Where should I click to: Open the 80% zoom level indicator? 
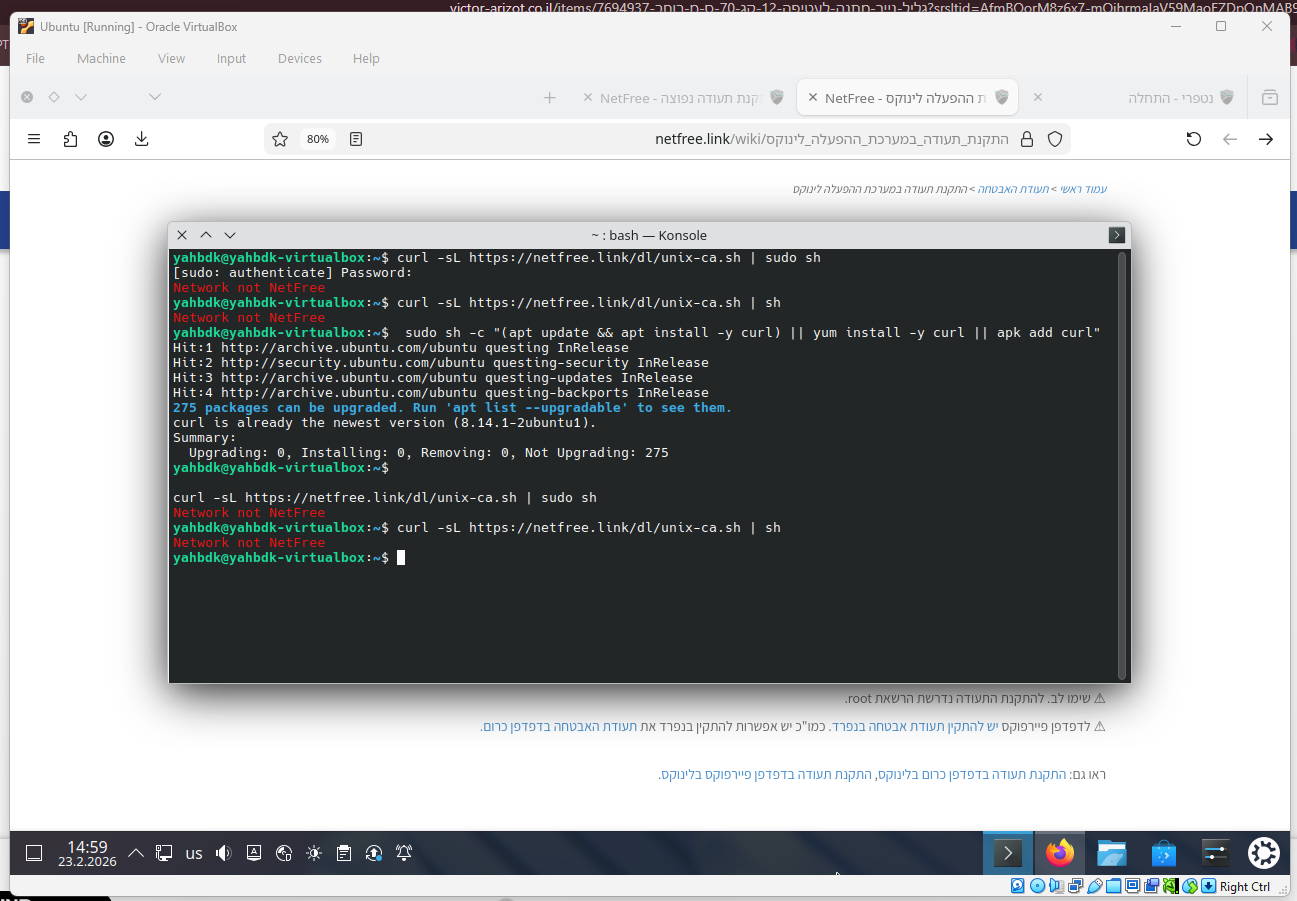point(318,139)
